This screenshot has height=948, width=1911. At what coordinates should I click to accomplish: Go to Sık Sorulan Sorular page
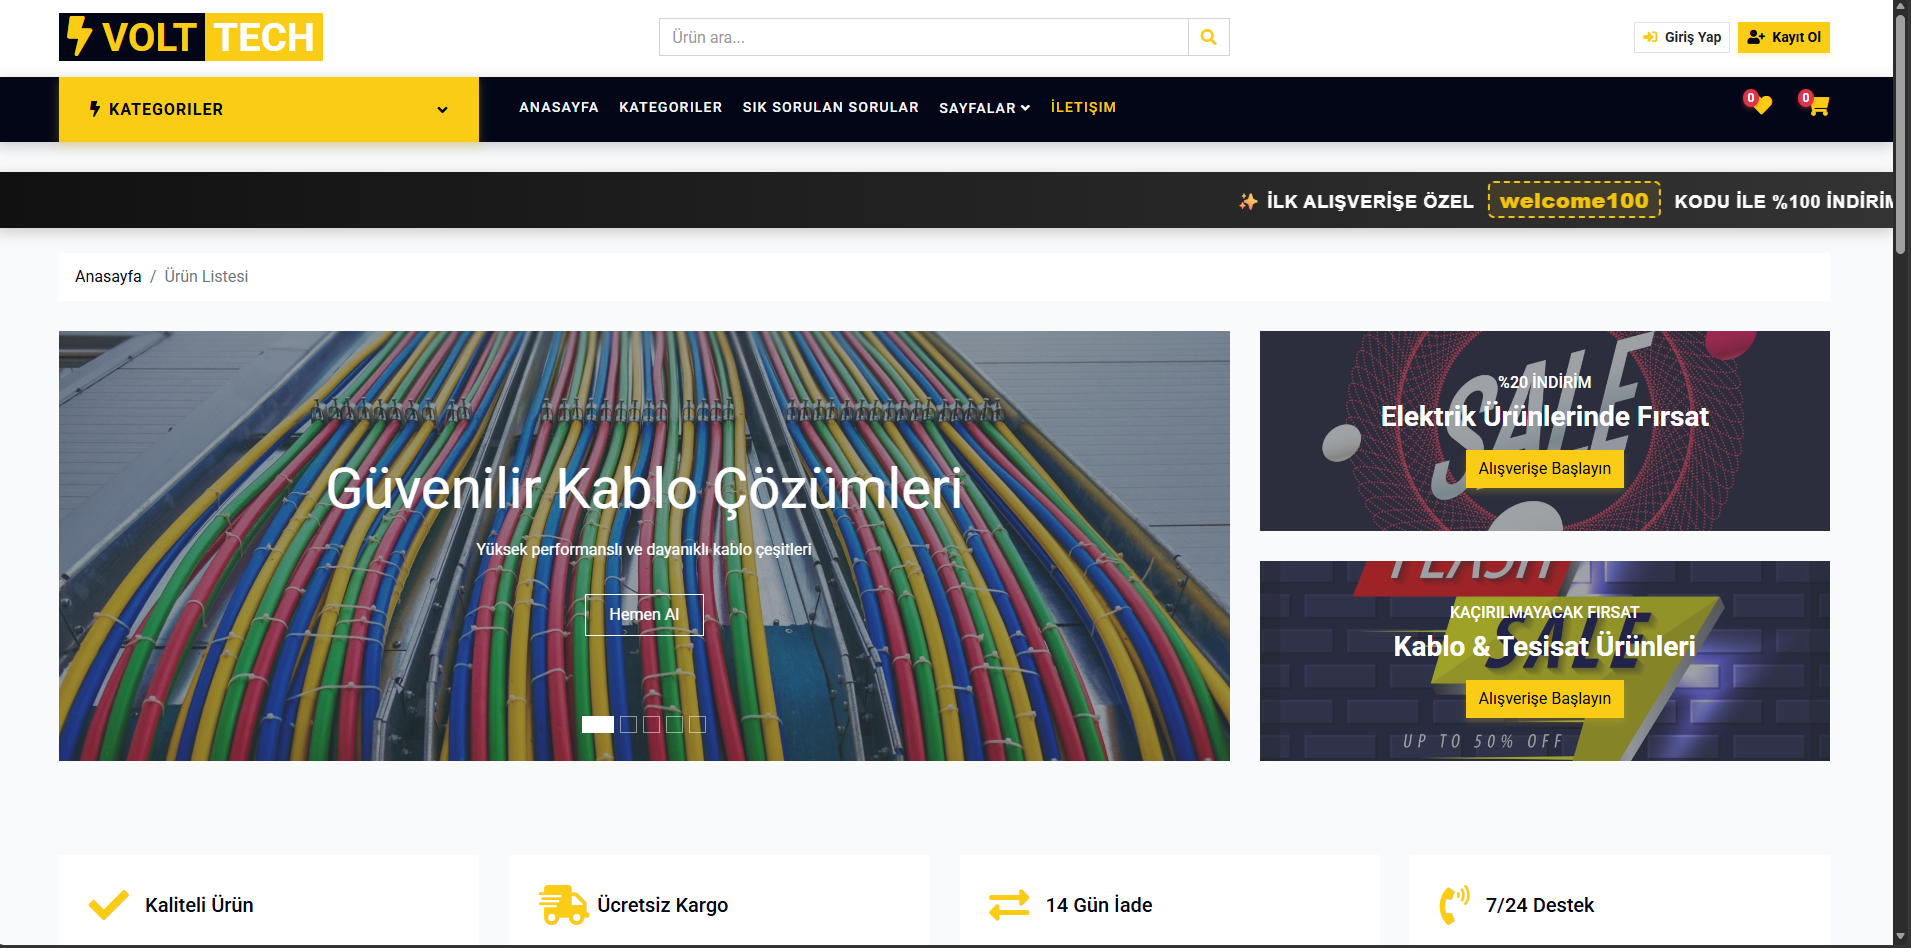[x=830, y=107]
